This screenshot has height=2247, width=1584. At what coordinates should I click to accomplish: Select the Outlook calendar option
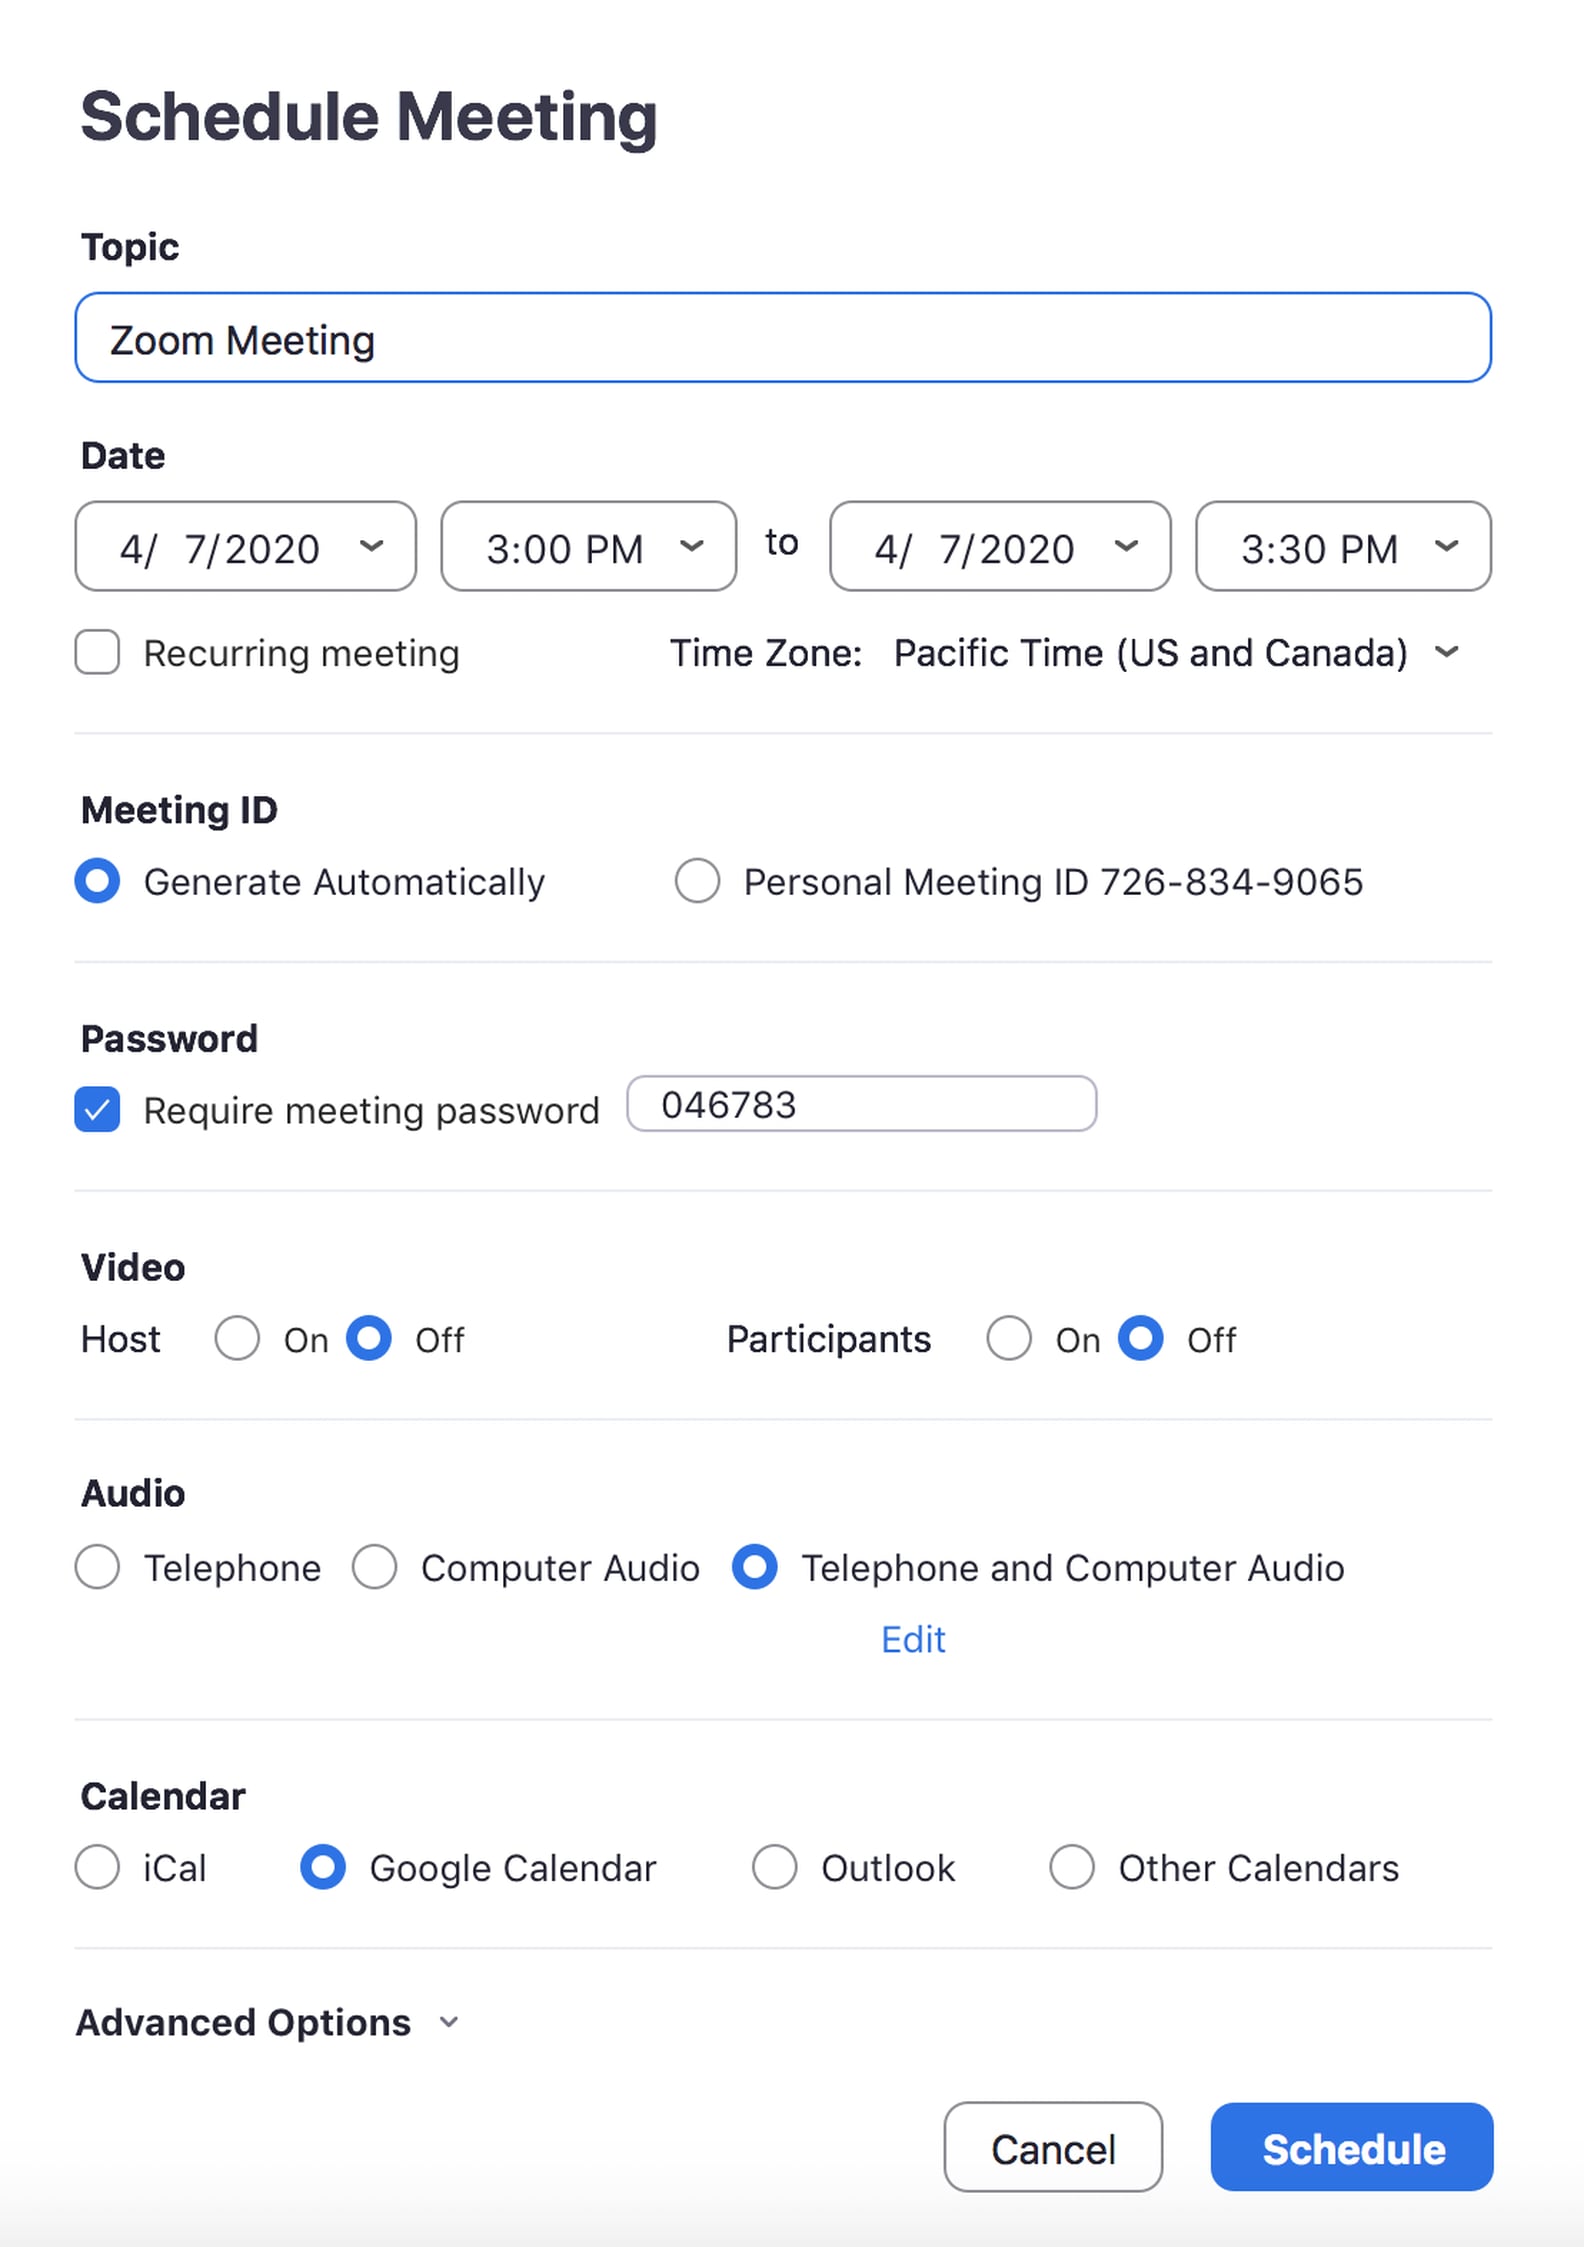pos(775,1867)
